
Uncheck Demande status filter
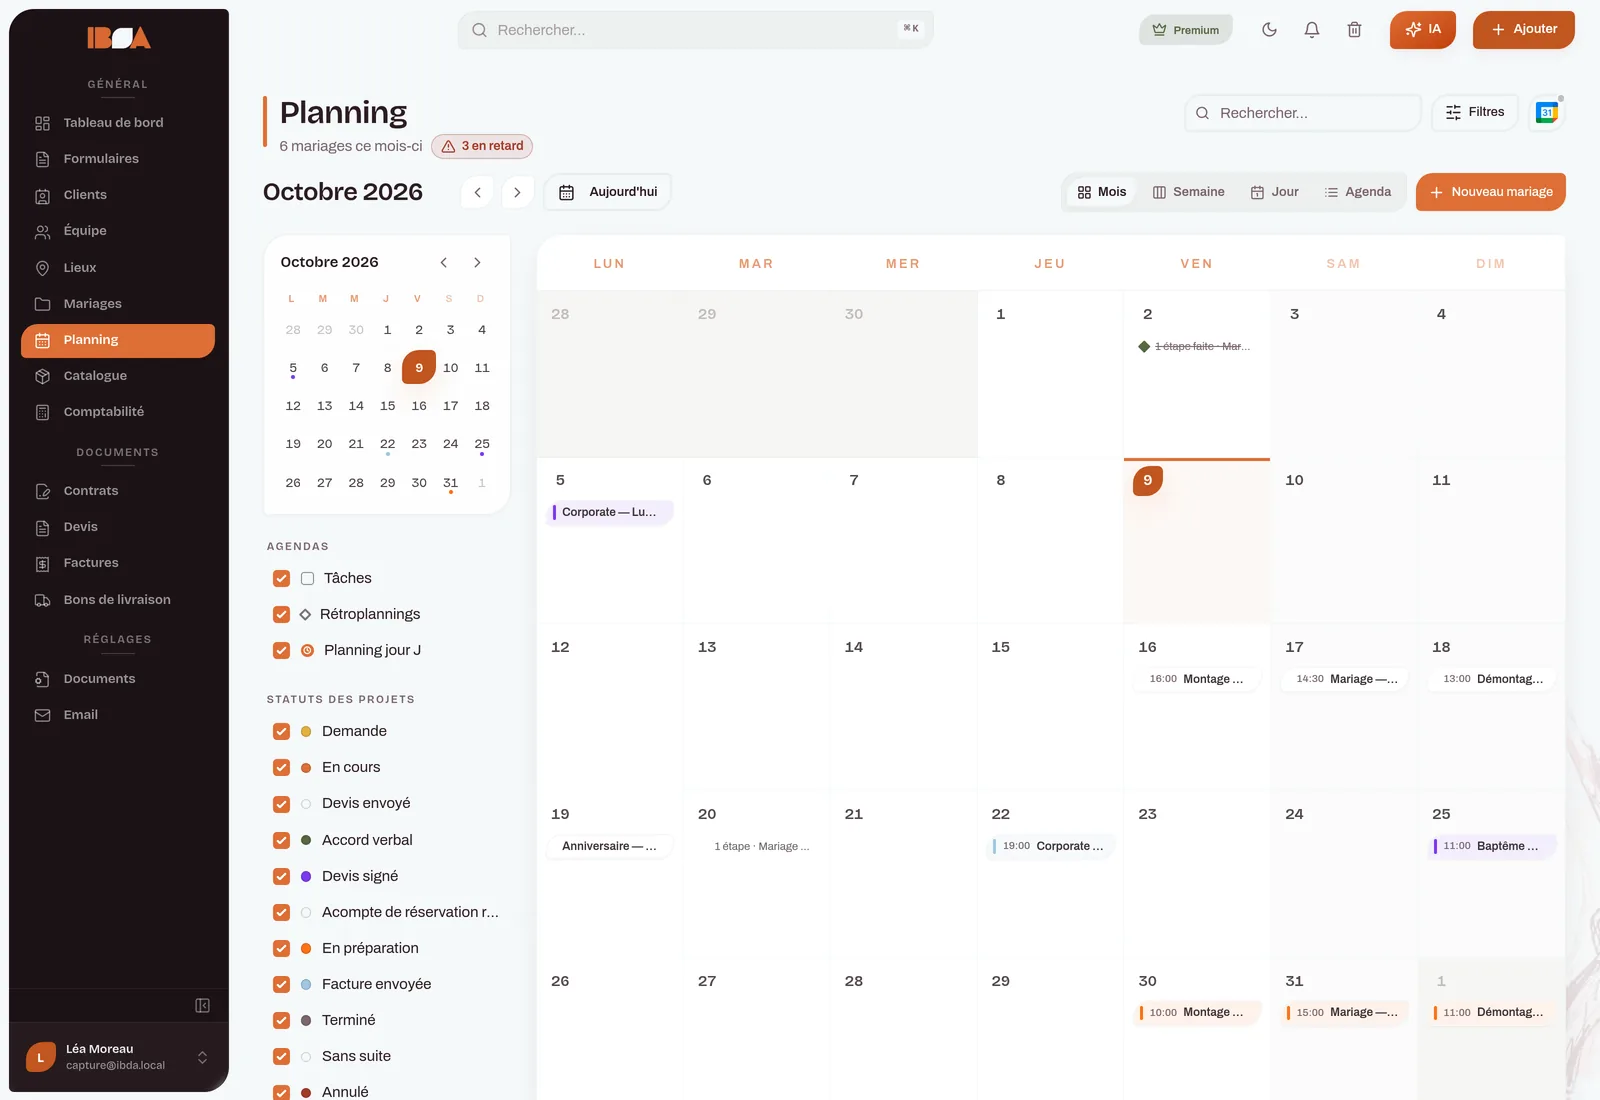tap(281, 732)
